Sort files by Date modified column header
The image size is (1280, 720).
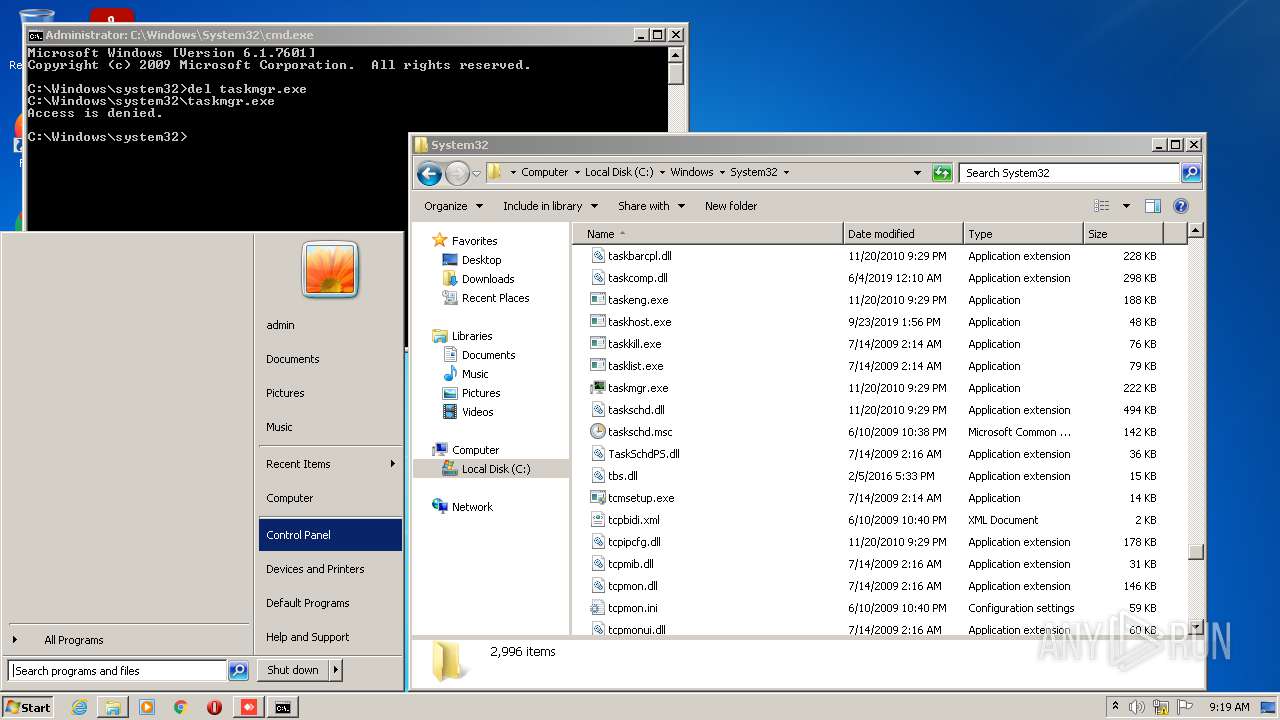(903, 234)
